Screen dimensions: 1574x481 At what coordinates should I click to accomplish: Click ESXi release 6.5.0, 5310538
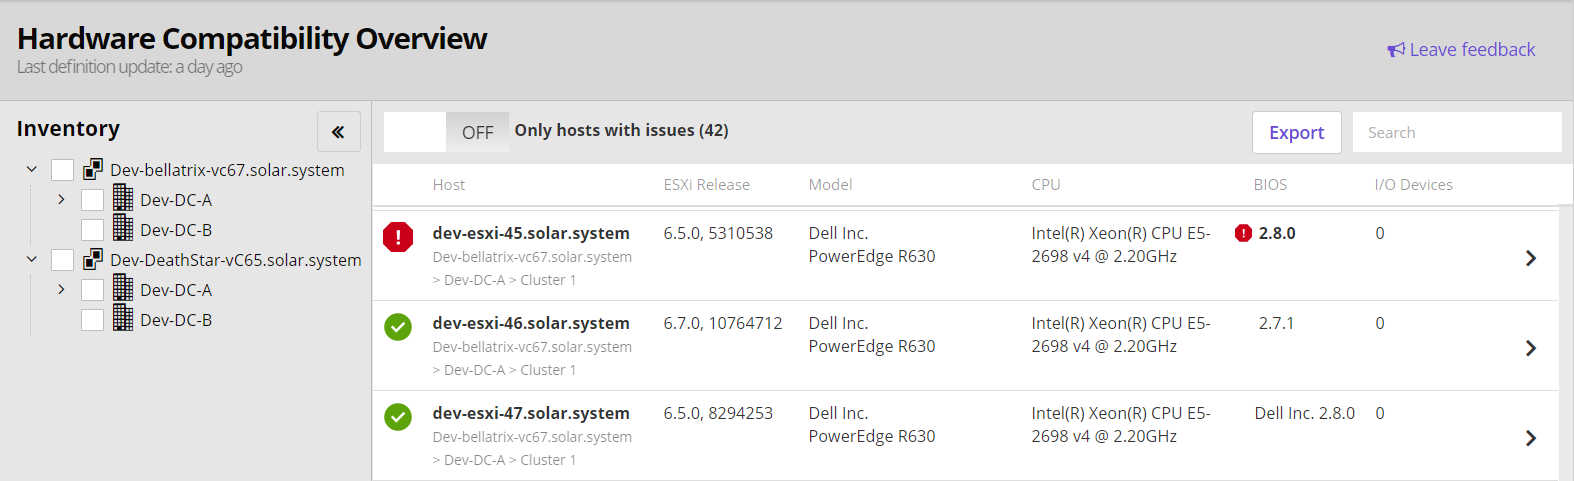pos(718,233)
